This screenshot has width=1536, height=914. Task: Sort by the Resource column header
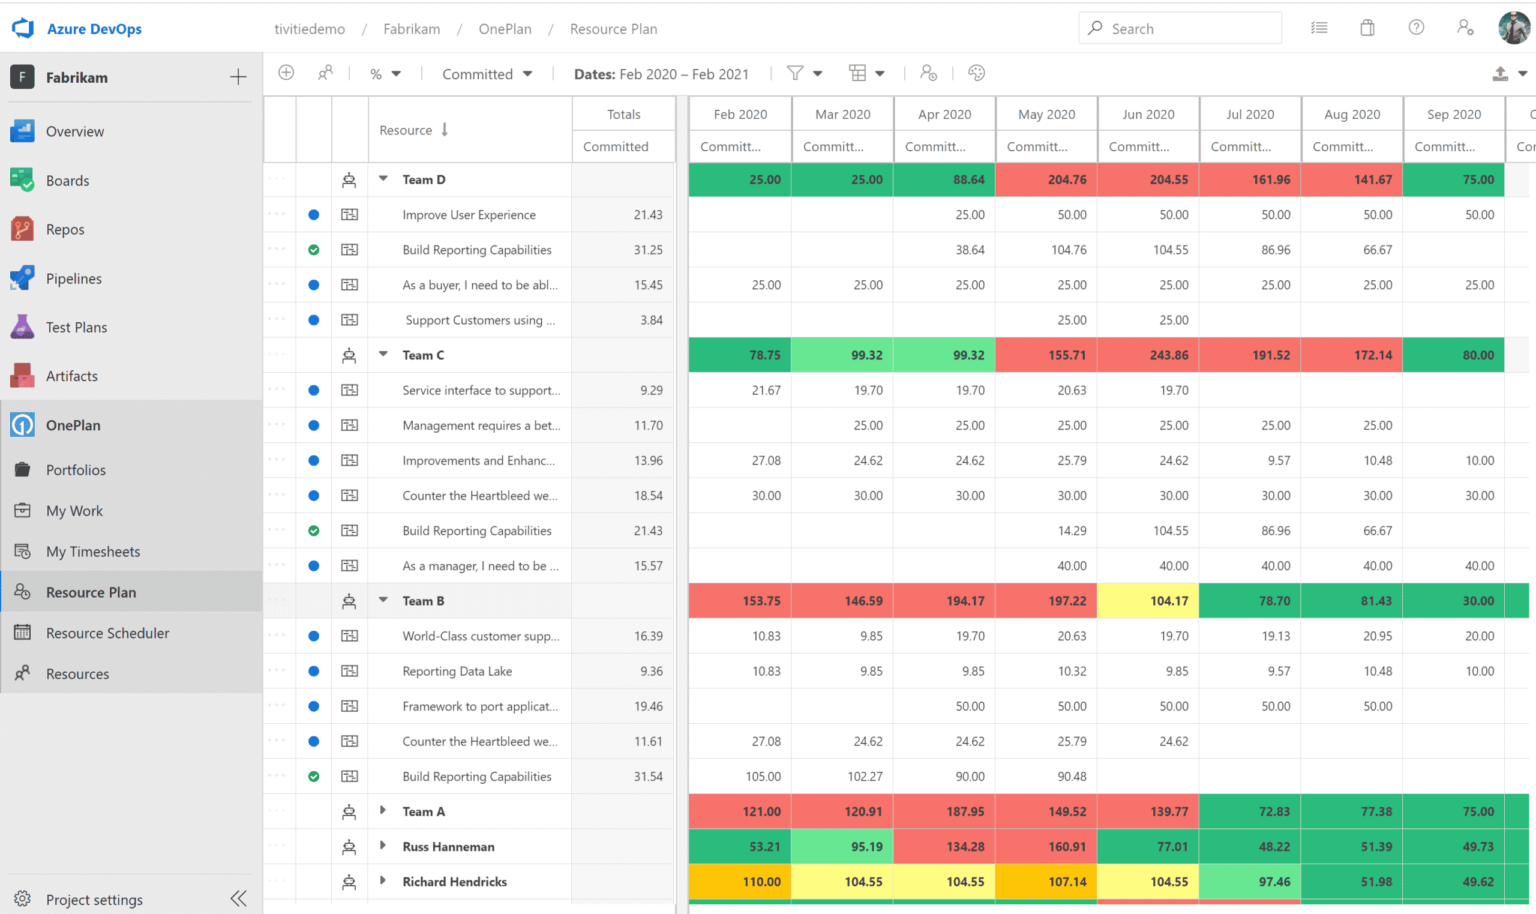click(413, 130)
